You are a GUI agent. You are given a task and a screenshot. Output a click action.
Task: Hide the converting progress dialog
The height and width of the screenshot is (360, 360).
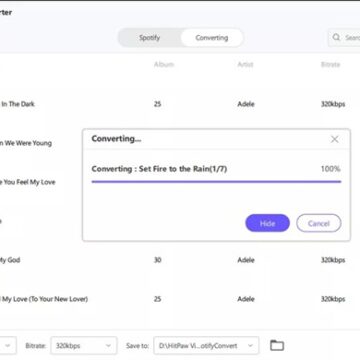point(267,223)
